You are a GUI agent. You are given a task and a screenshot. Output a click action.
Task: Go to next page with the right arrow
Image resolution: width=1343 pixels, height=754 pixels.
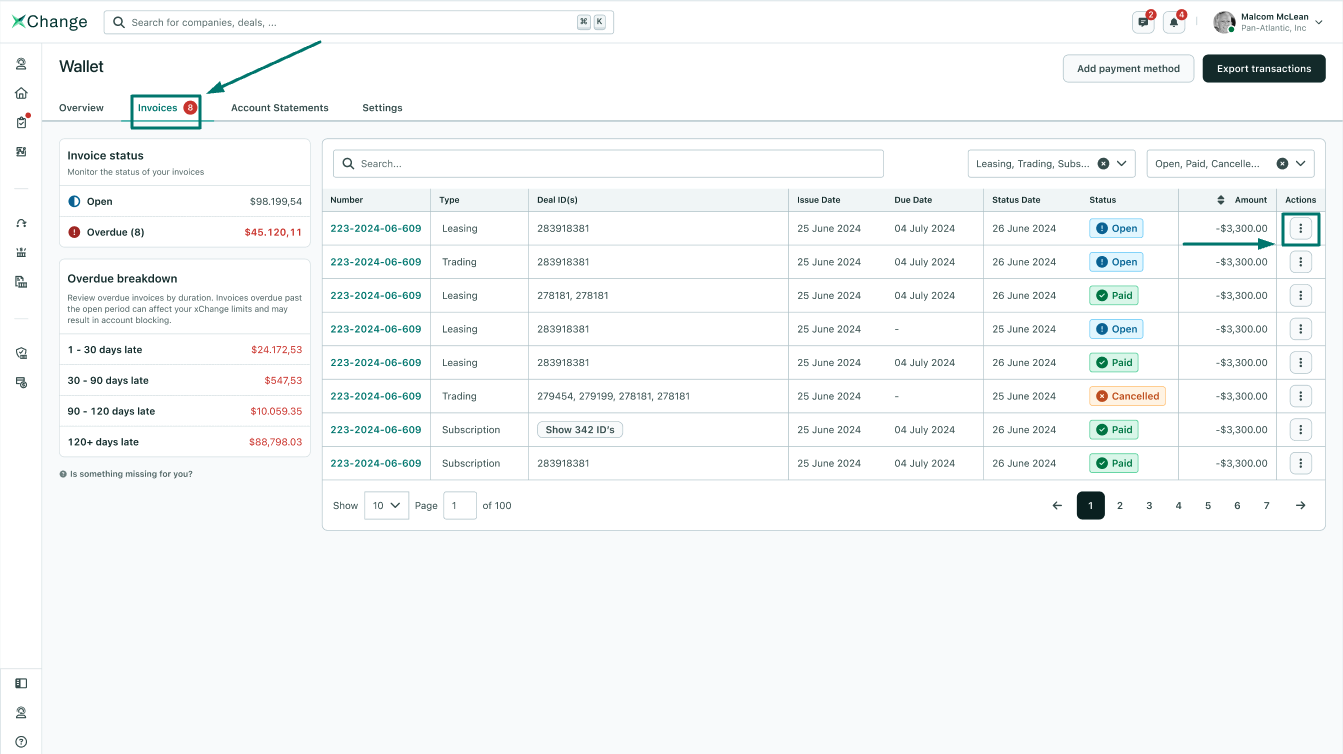(x=1300, y=505)
